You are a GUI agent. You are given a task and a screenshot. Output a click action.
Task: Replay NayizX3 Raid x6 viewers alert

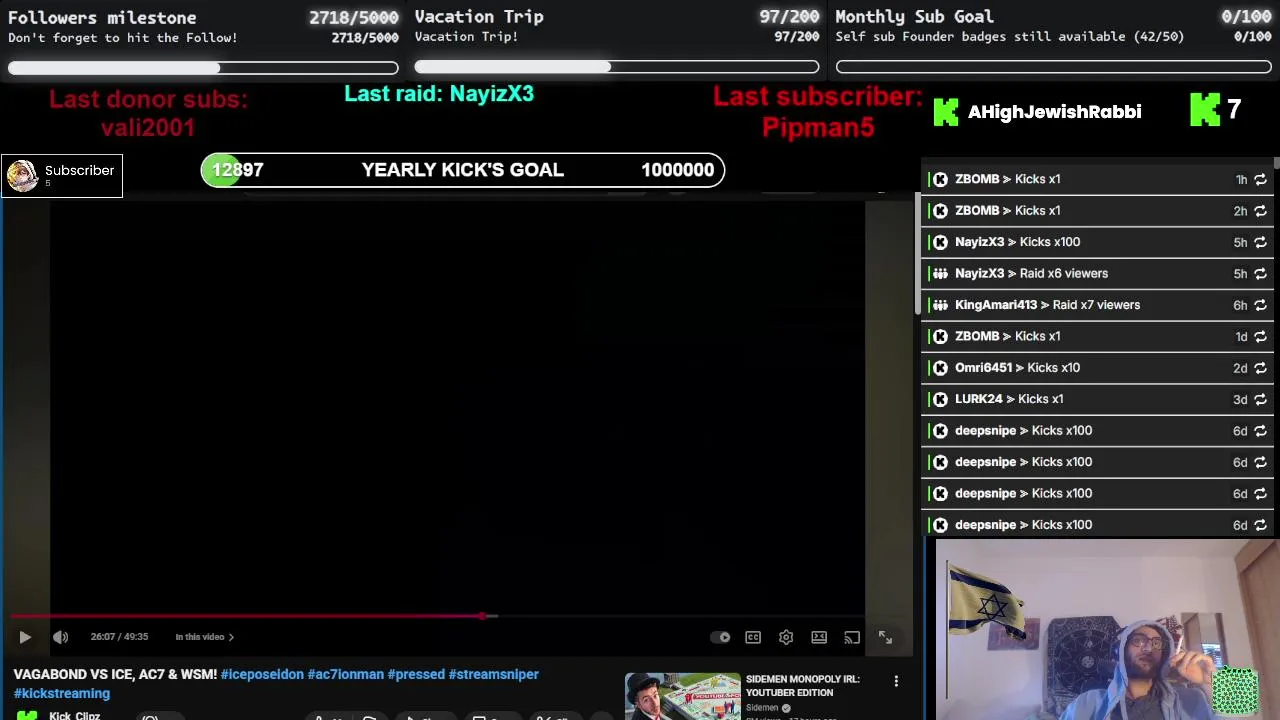1260,274
